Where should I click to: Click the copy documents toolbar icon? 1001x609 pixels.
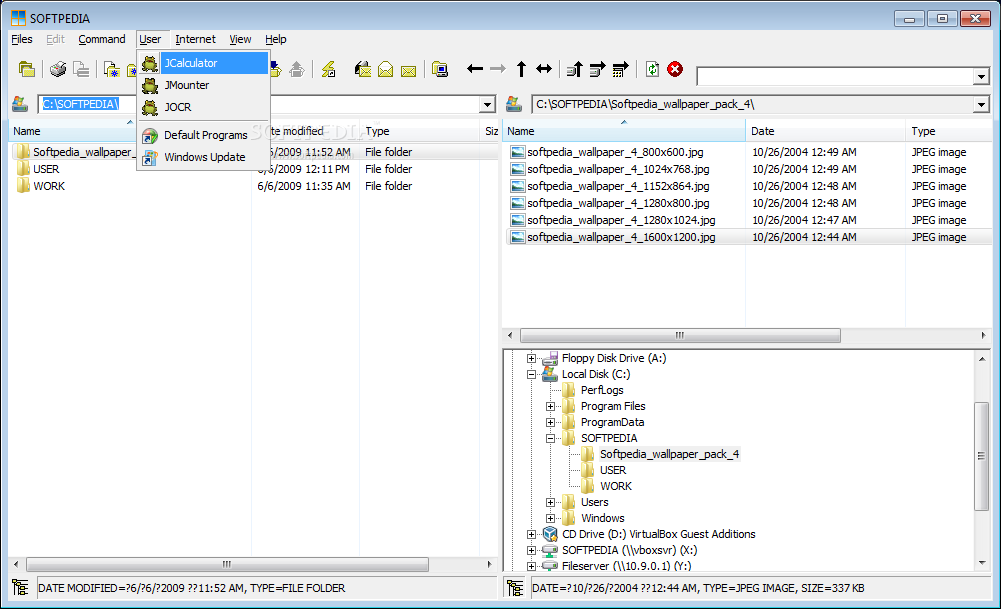81,69
